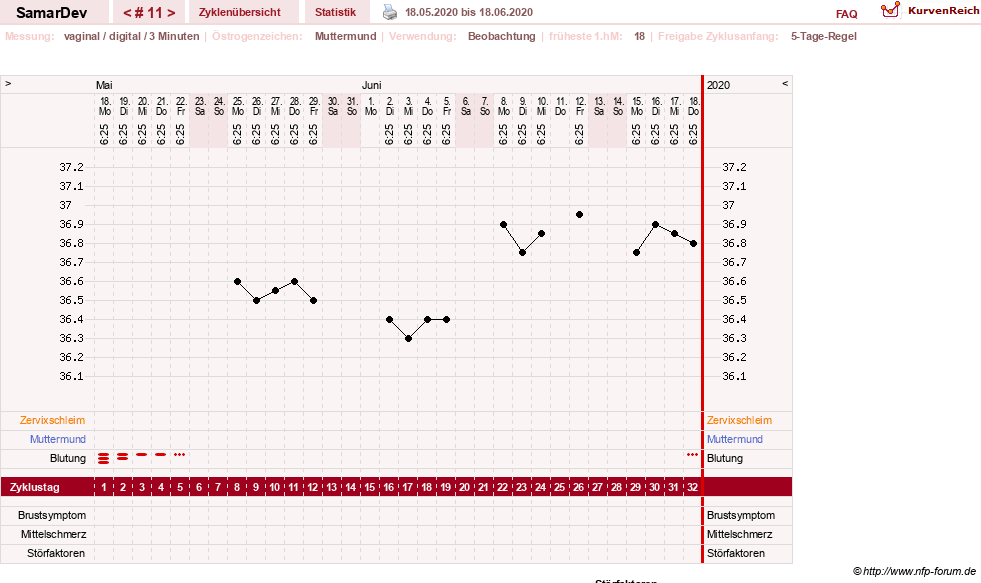
Task: Open the Statistik tab
Action: (x=335, y=12)
